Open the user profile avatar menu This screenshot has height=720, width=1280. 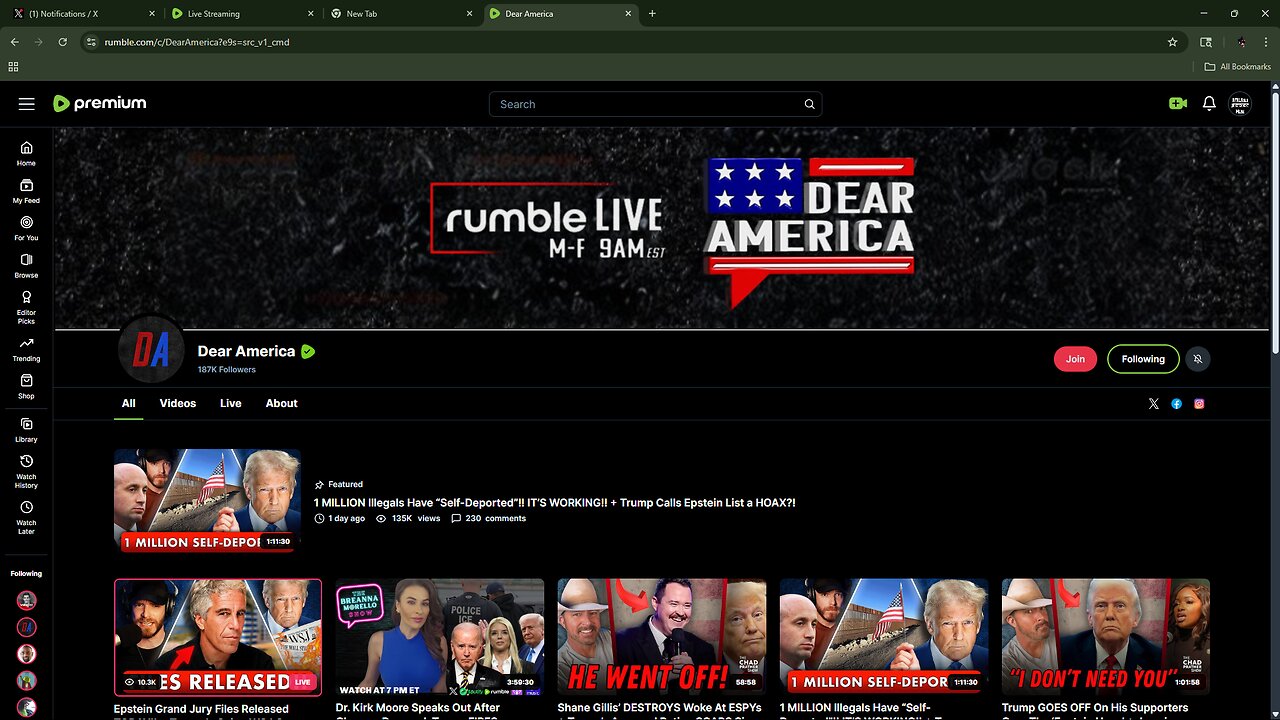[1240, 104]
